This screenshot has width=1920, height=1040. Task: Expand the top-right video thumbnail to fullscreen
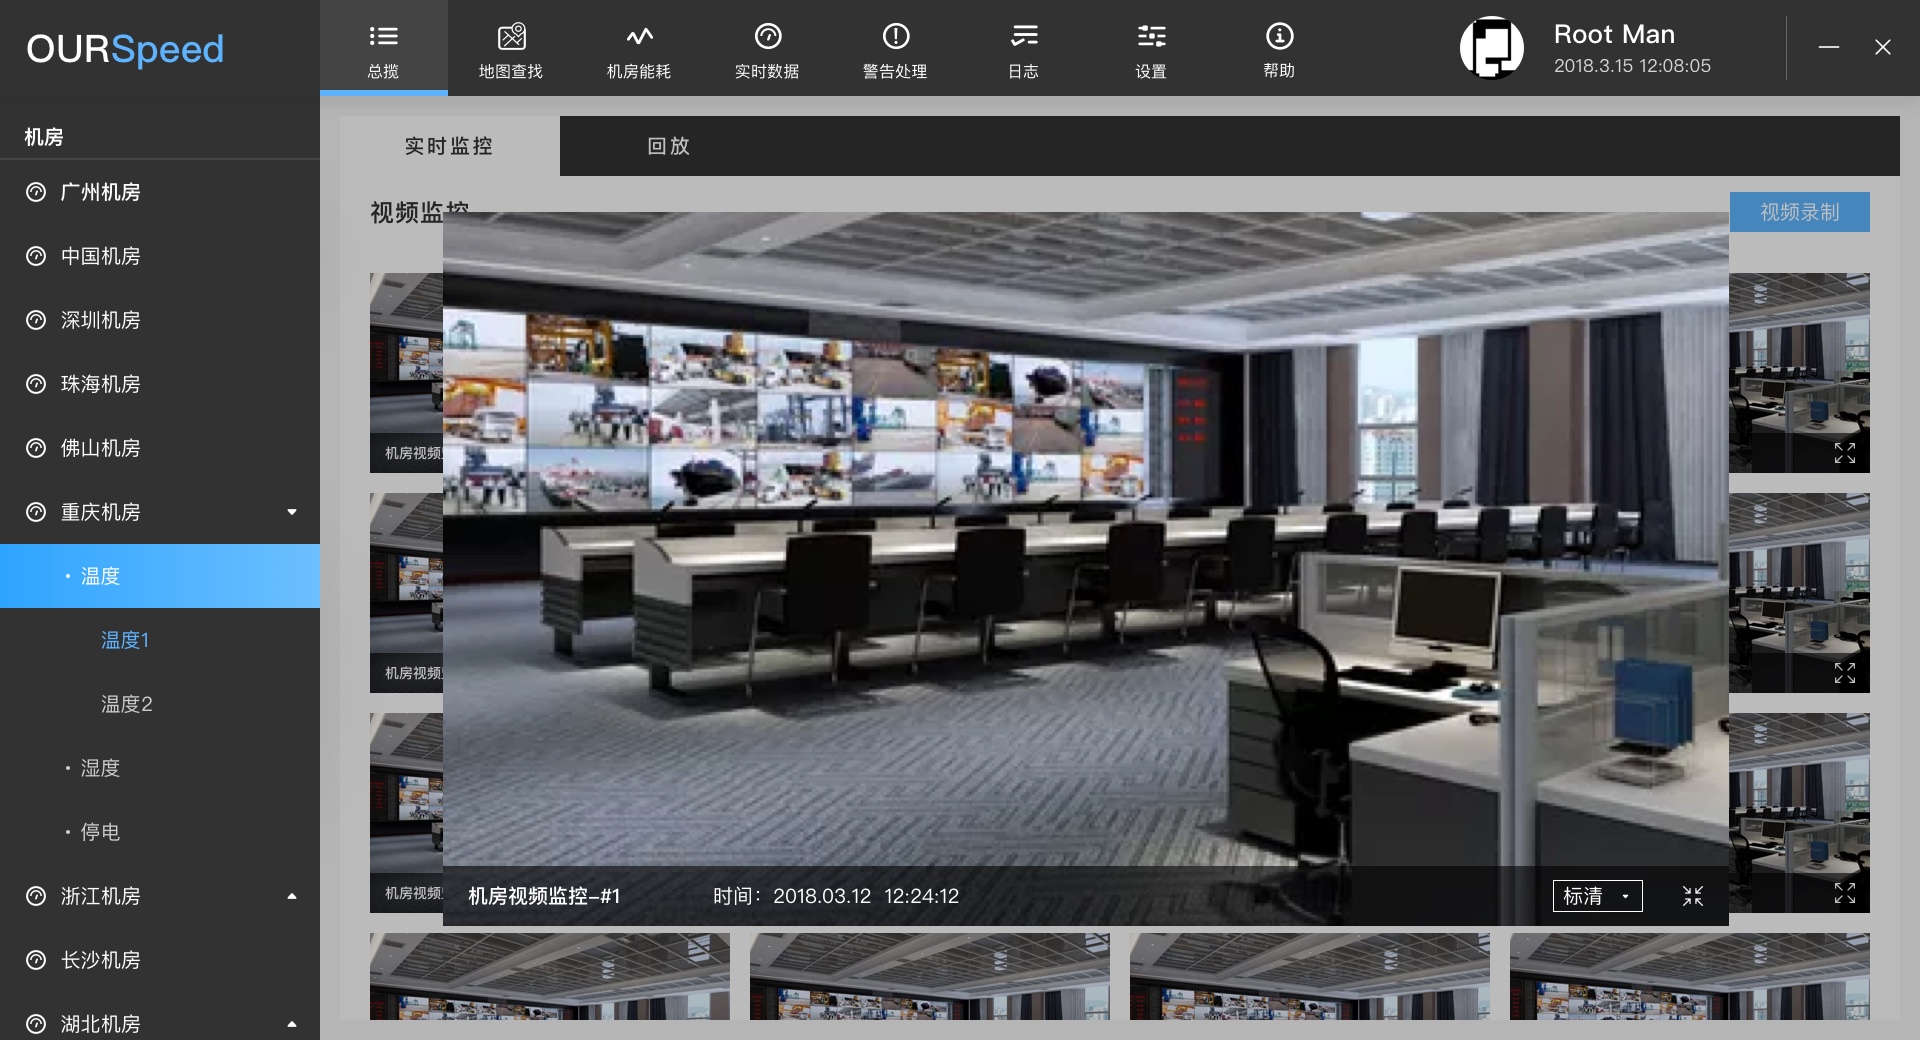[1845, 453]
